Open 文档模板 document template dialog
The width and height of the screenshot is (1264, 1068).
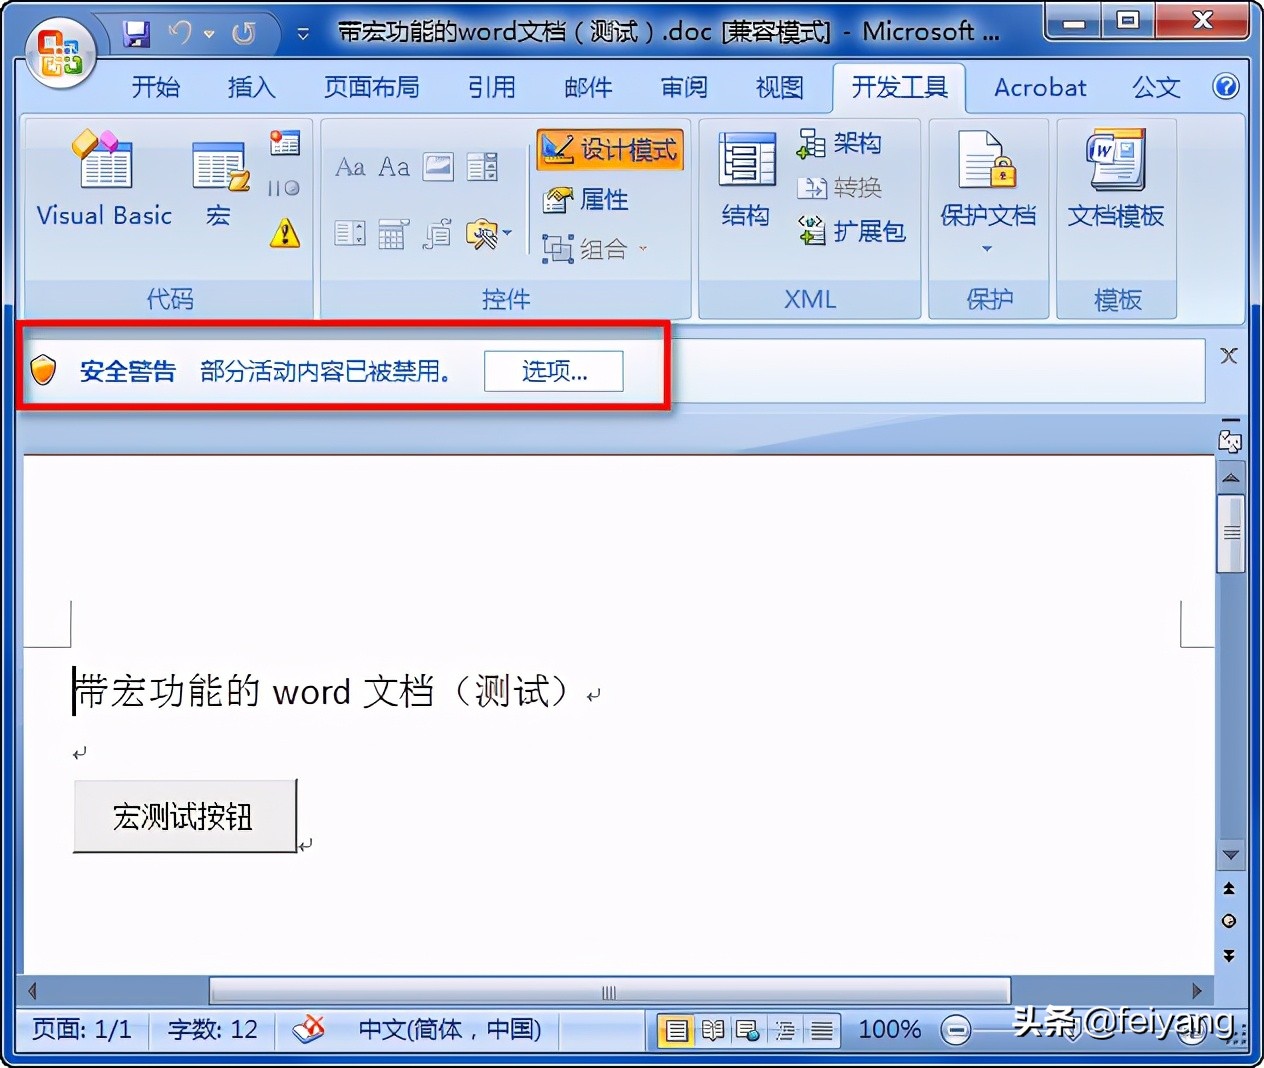1116,180
